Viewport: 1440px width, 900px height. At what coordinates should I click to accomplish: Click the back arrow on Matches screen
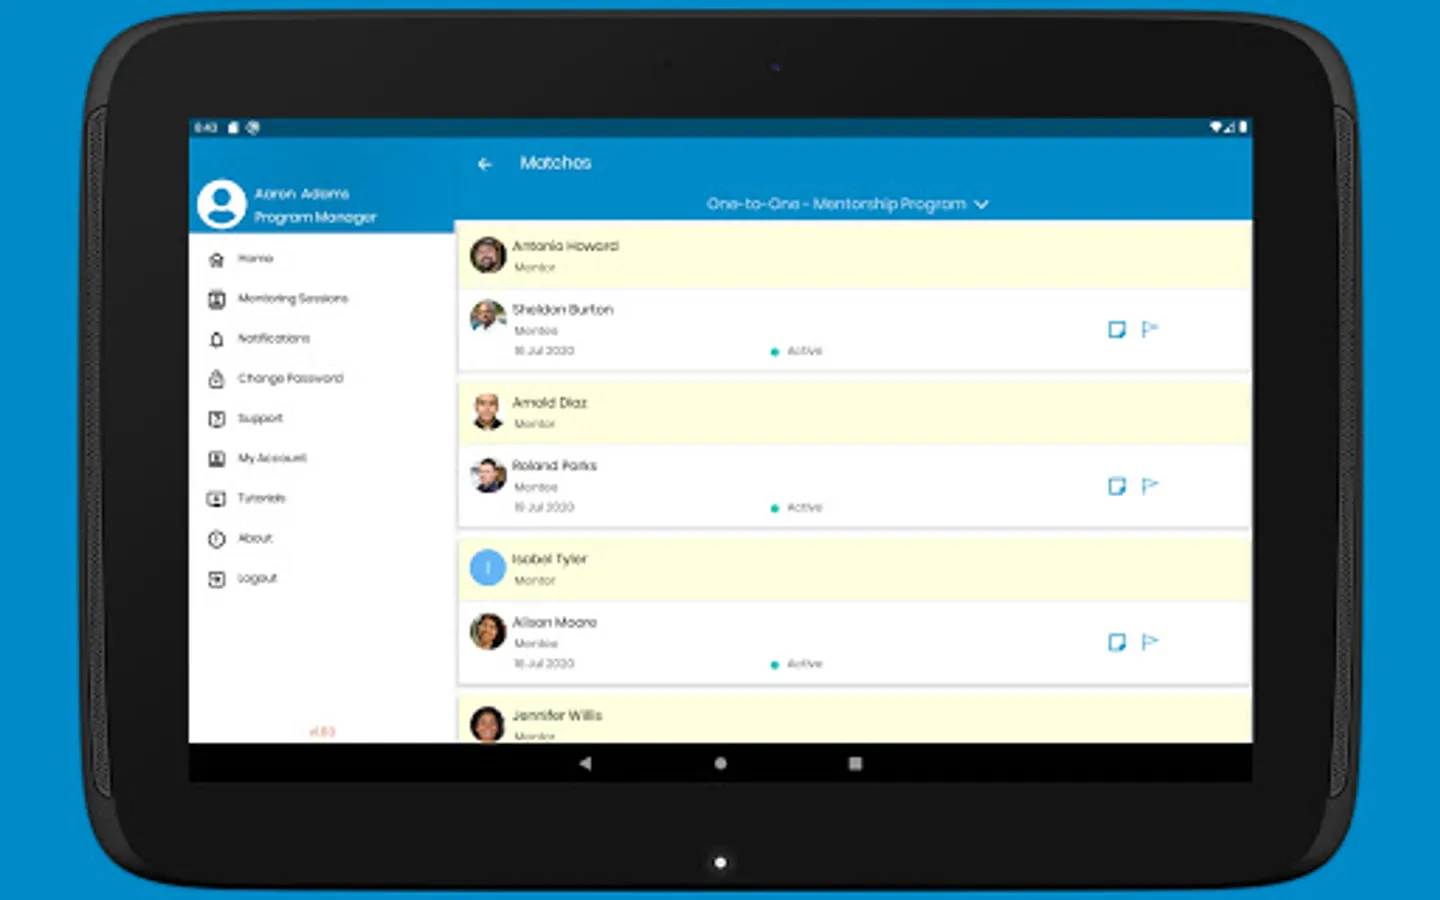tap(485, 164)
